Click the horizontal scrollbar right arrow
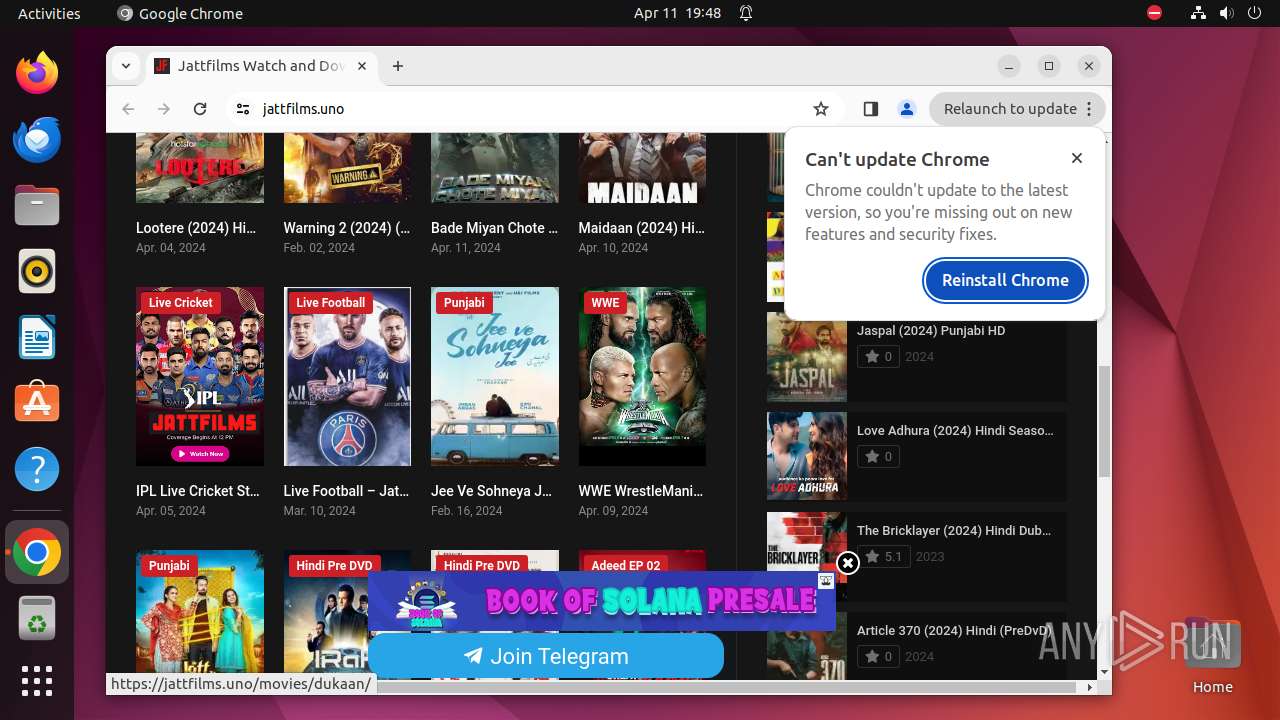Screen dimensions: 1280x720 point(1090,687)
